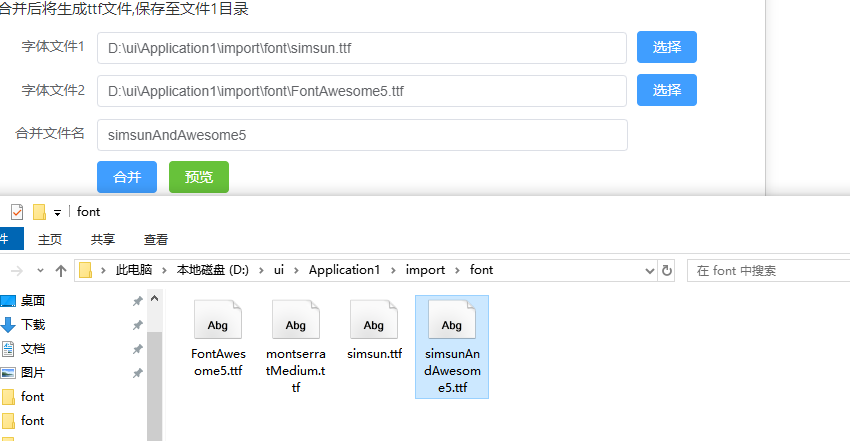This screenshot has height=441, width=850.
Task: Select the simsun.ttf file icon
Action: 374,320
